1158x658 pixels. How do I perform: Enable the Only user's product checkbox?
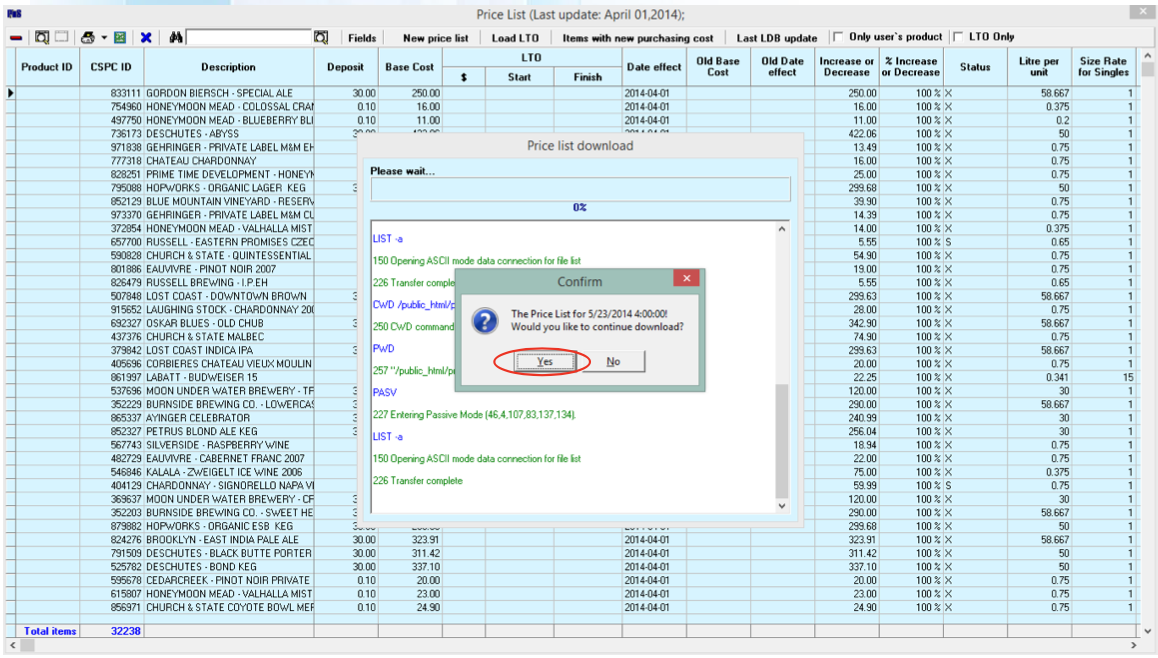tap(838, 36)
